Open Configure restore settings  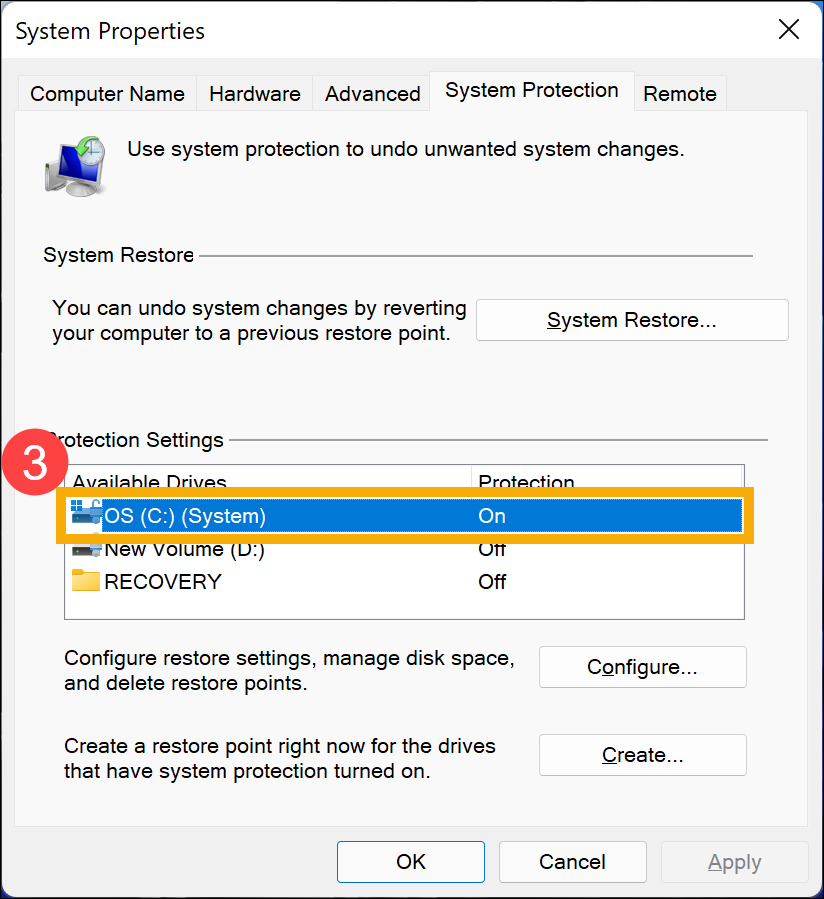pos(642,667)
